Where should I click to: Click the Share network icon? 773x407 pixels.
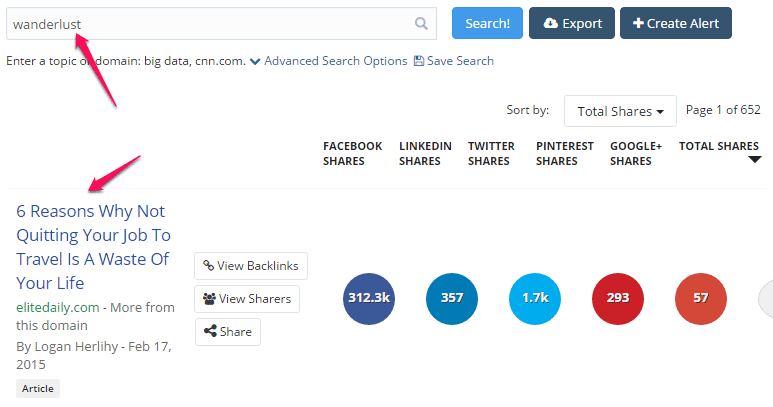tap(211, 332)
